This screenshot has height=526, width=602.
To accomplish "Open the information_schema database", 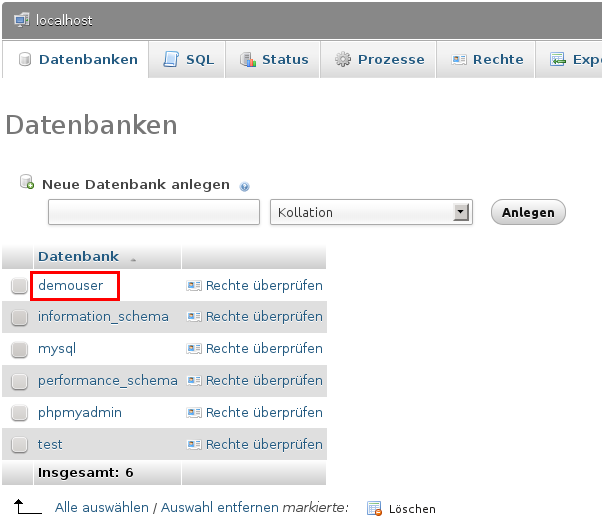I will [103, 317].
